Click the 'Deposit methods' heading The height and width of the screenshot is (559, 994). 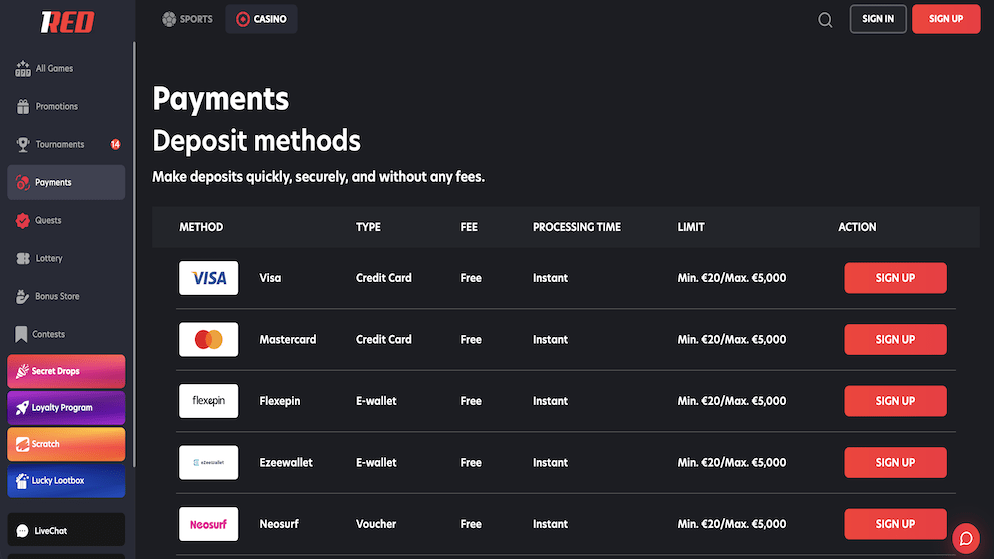click(256, 141)
